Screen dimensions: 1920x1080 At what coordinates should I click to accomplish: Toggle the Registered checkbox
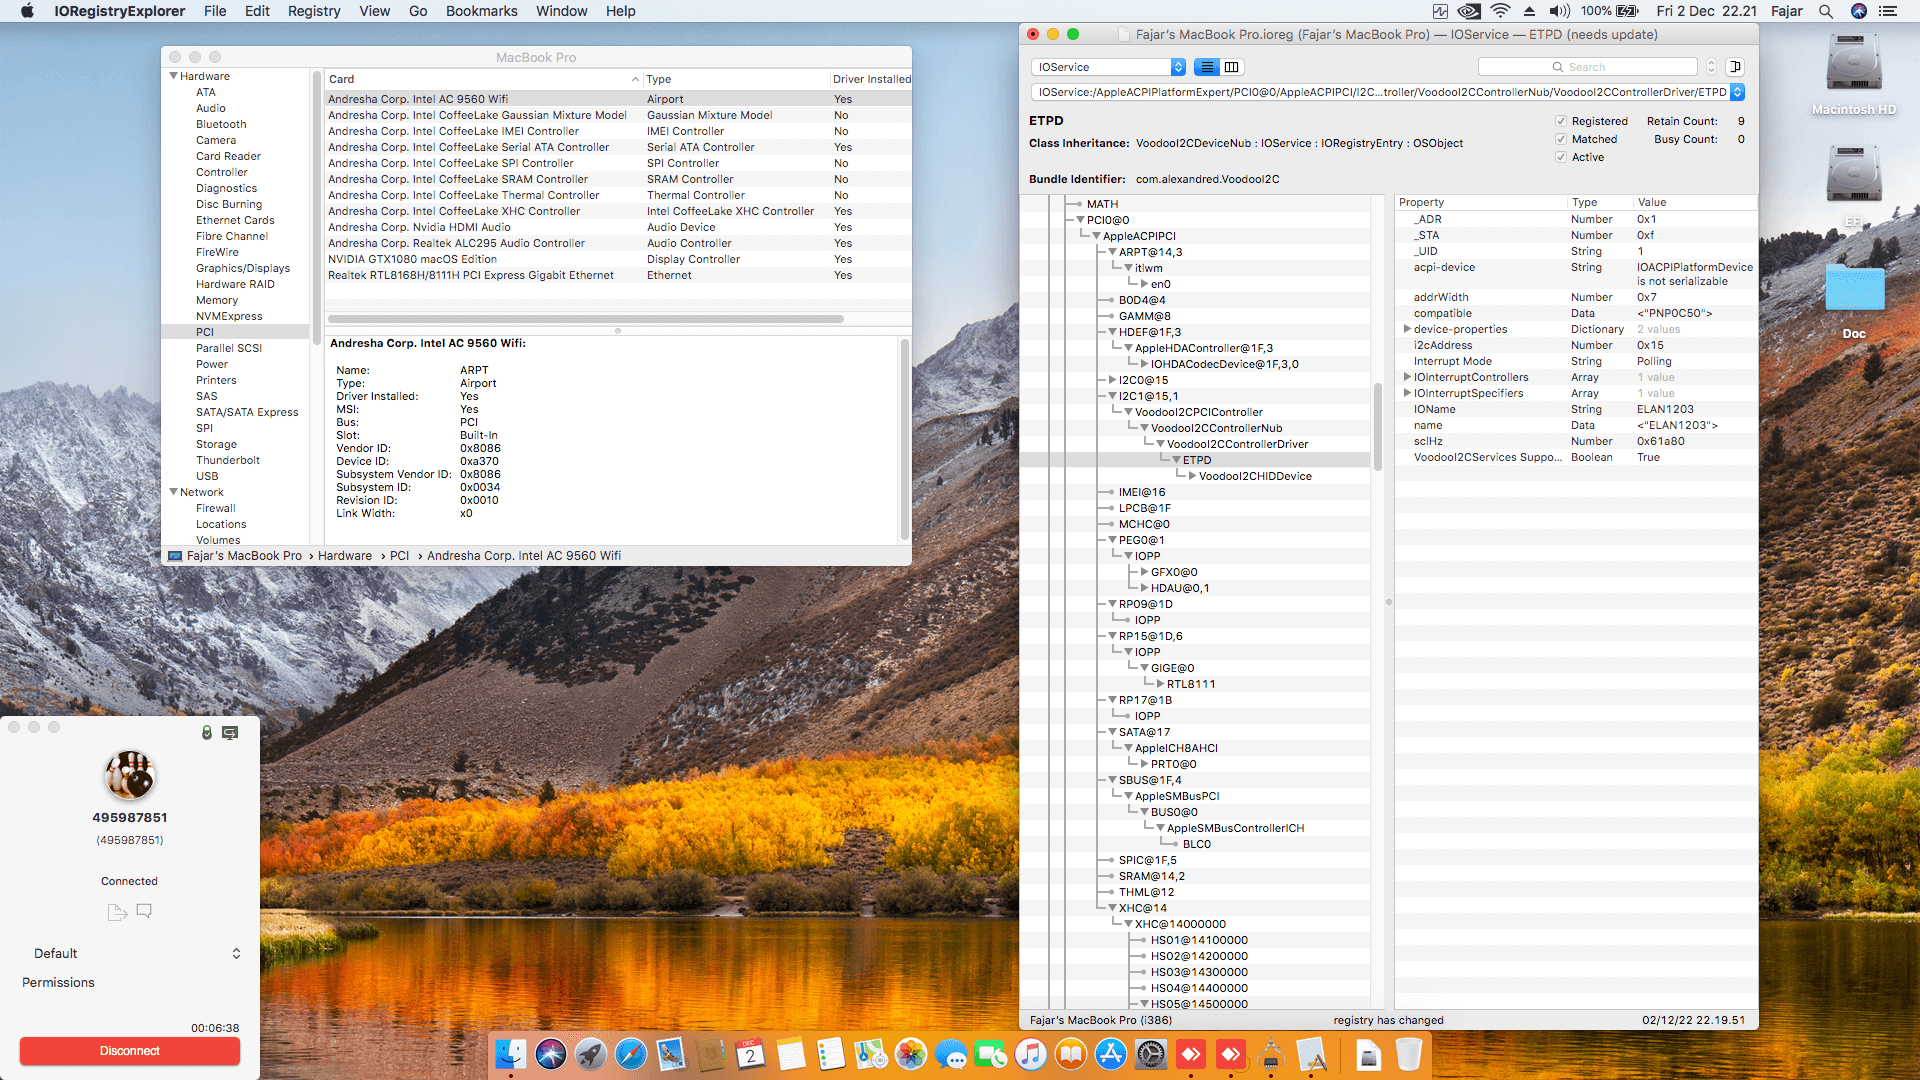(1560, 121)
